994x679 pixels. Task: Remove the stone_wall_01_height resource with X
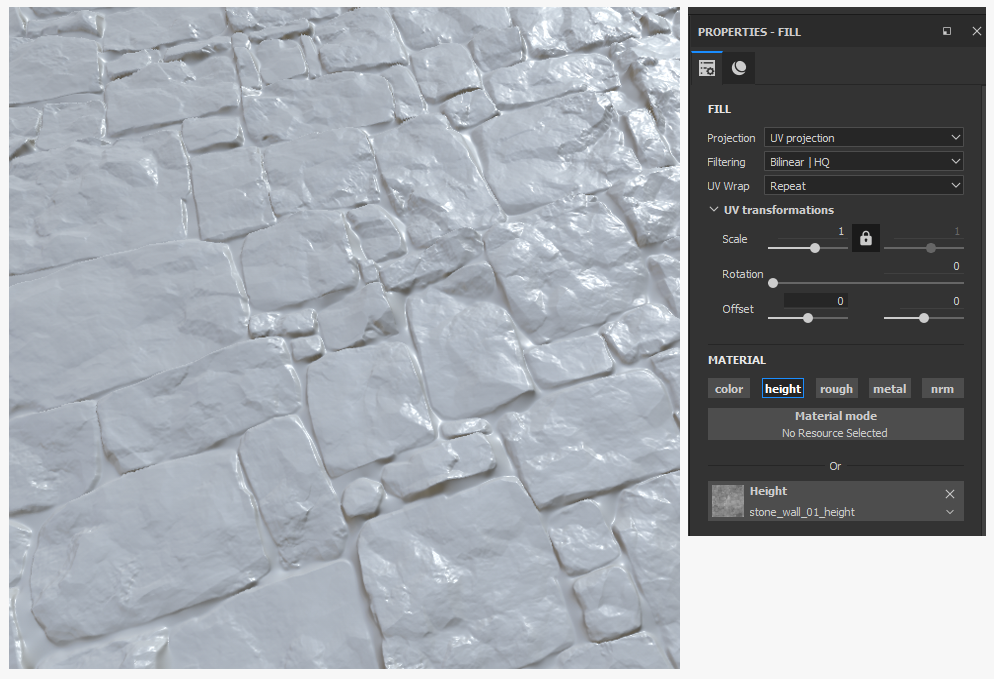click(x=950, y=493)
